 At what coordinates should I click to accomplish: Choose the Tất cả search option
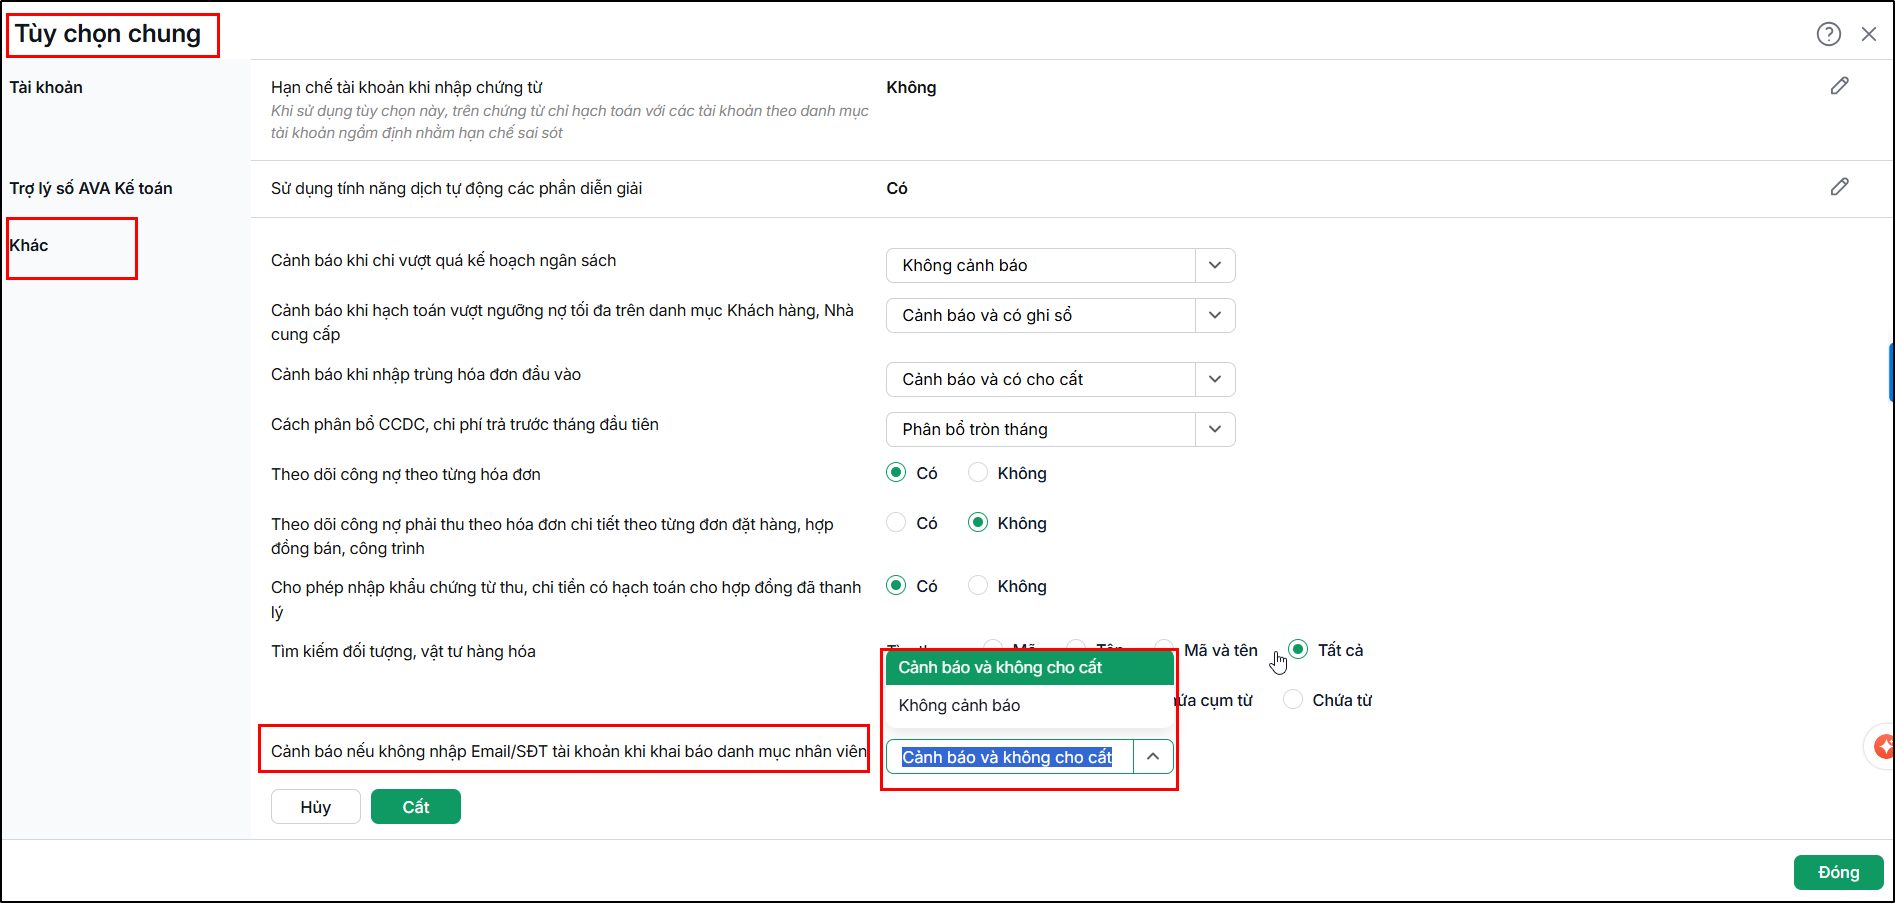(x=1298, y=649)
